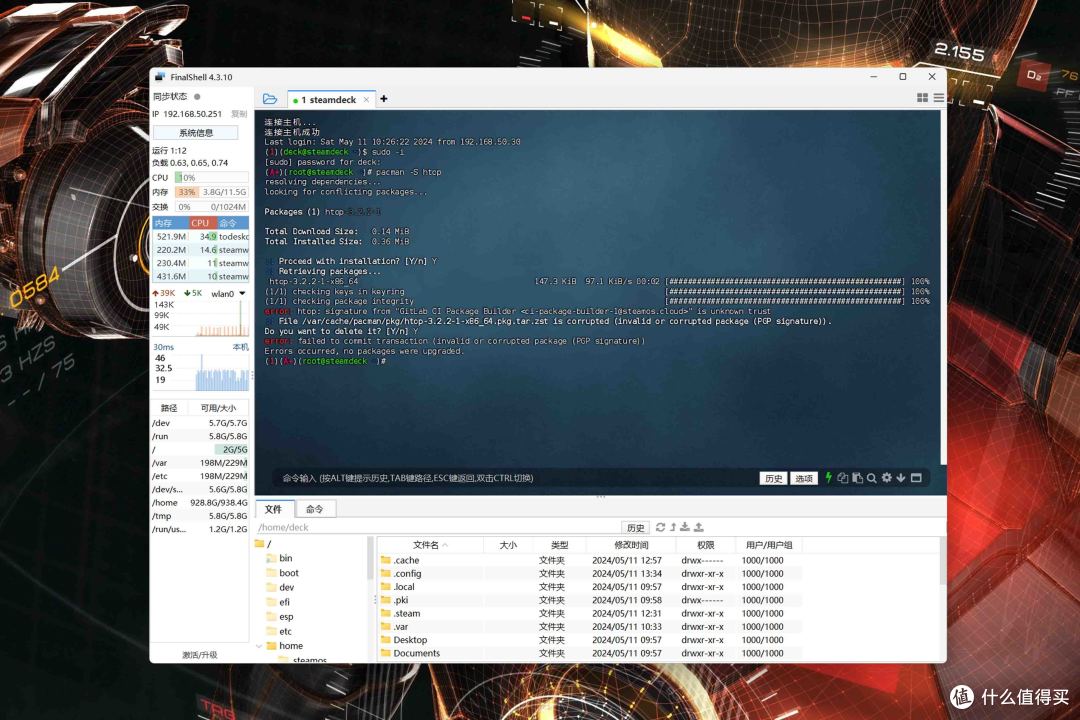
Task: Click the CPU usage progress bar
Action: coord(211,178)
